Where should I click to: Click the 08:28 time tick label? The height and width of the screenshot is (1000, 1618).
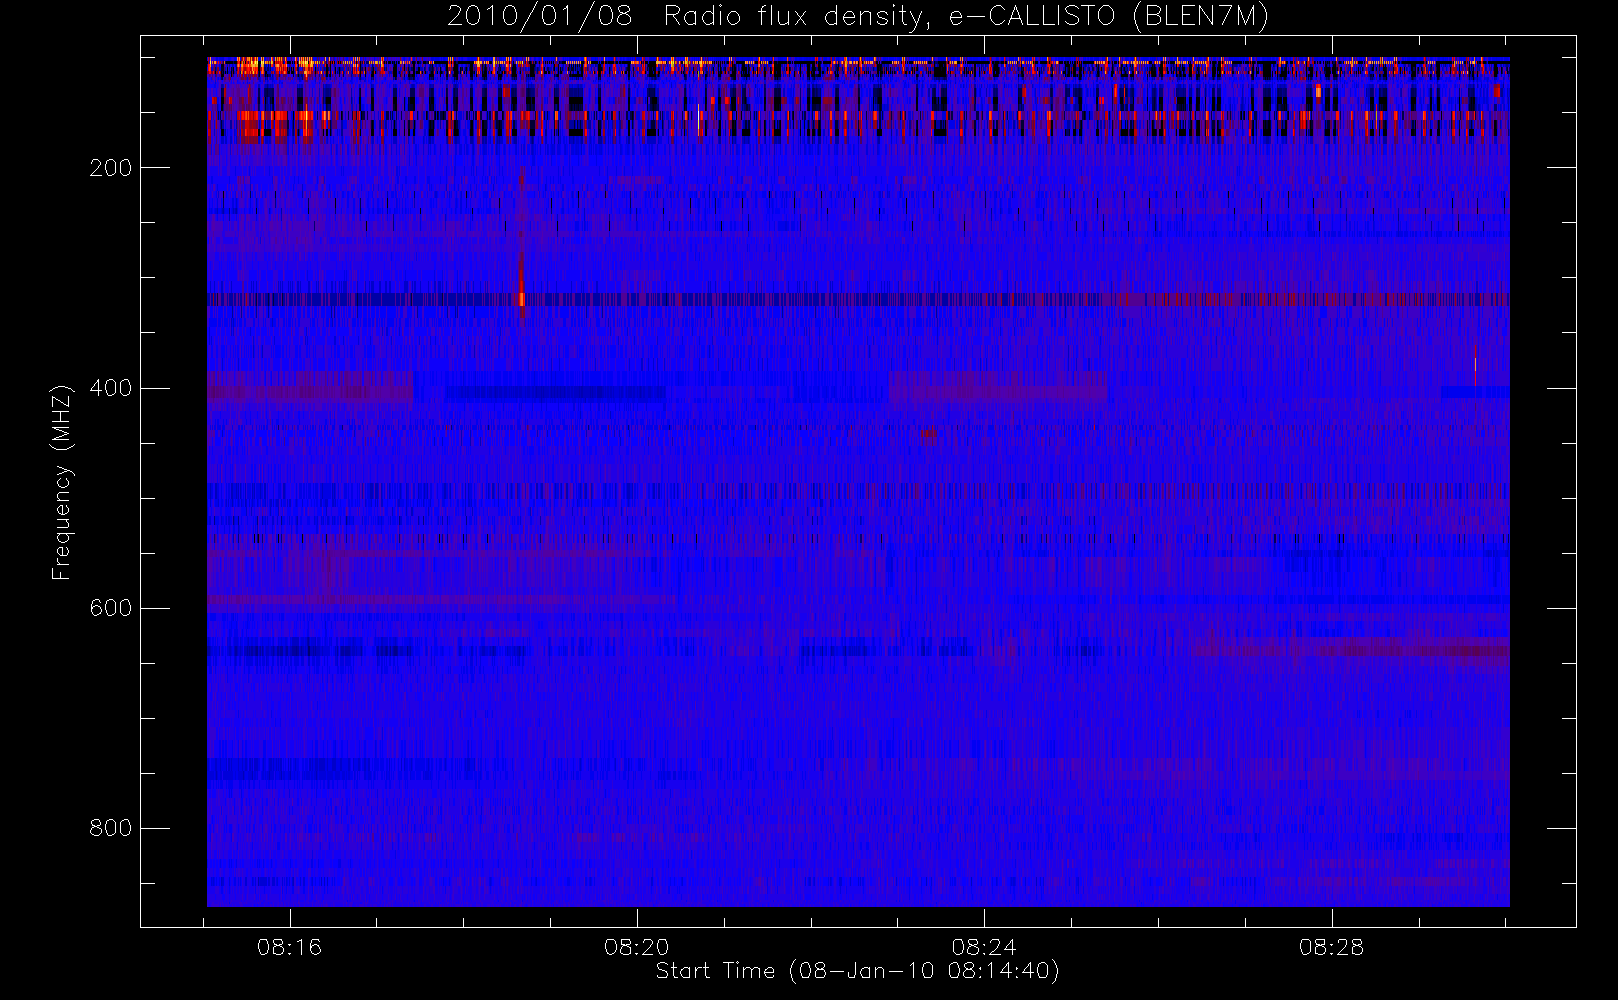1332,947
